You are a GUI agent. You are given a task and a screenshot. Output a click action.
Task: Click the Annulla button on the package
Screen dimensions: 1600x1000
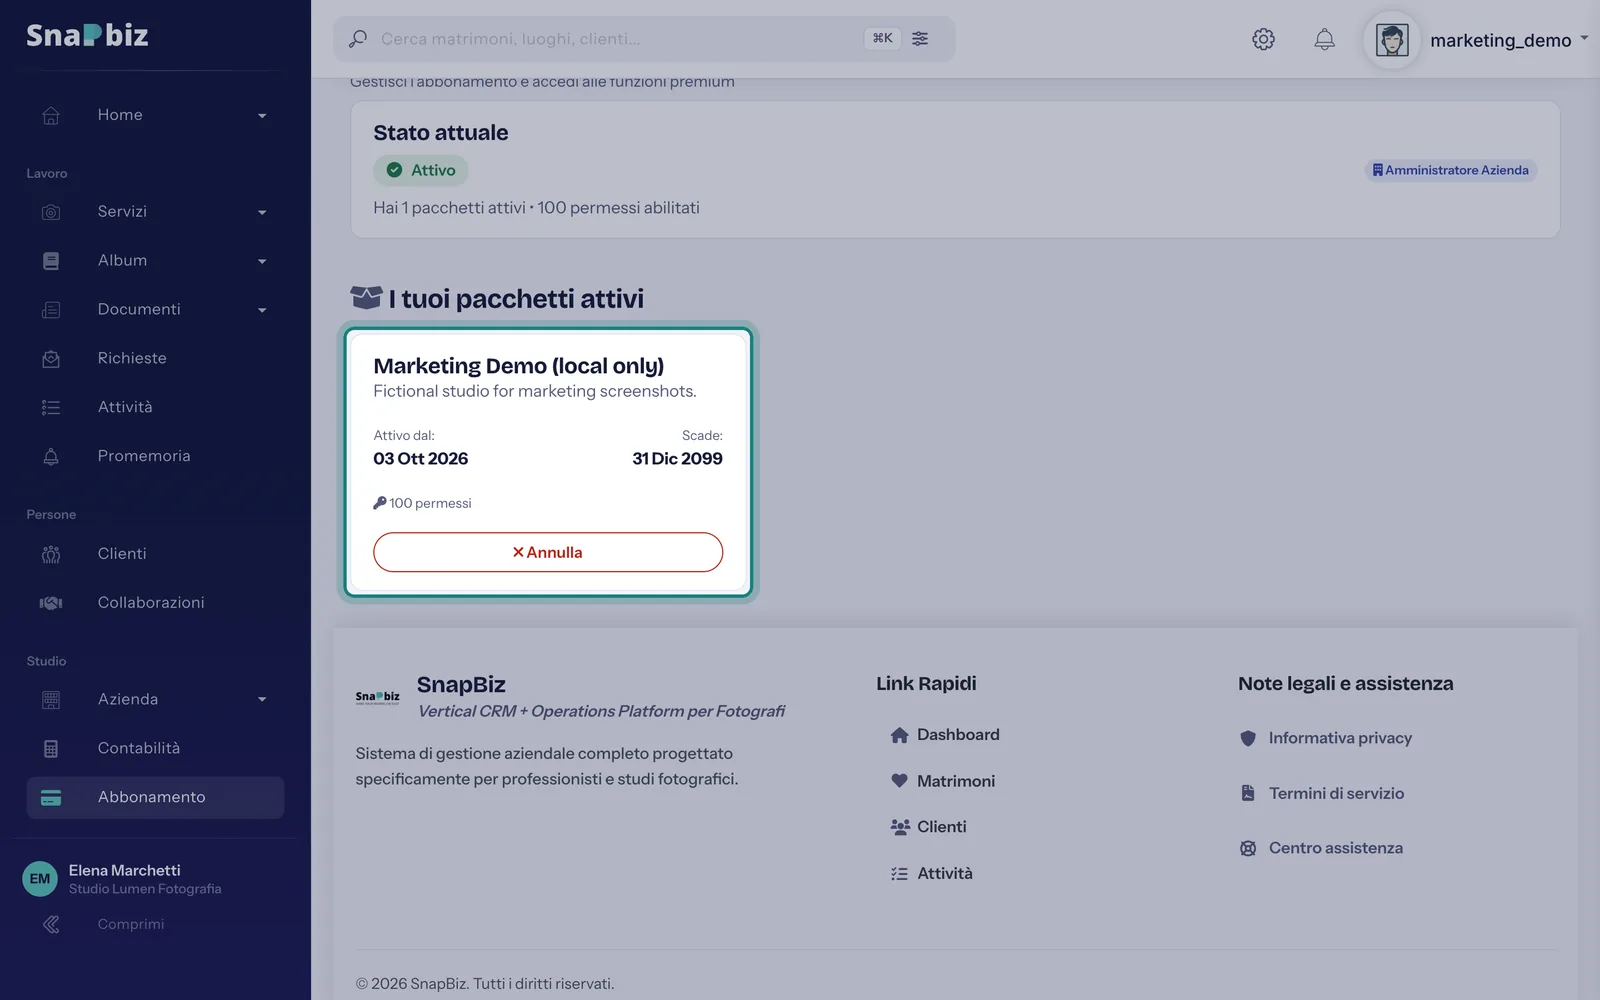coord(548,552)
